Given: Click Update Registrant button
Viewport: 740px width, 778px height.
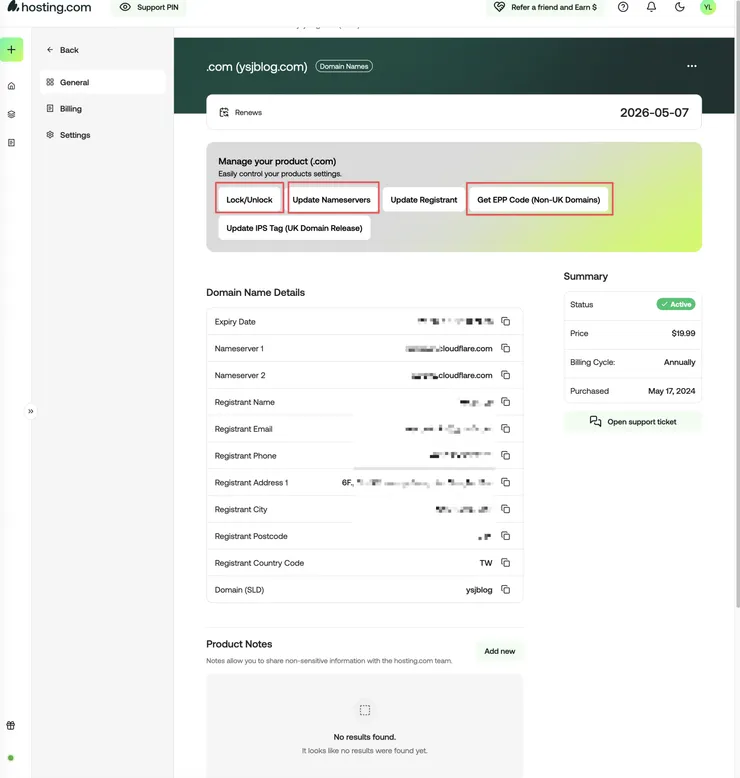Looking at the screenshot, I should 424,199.
